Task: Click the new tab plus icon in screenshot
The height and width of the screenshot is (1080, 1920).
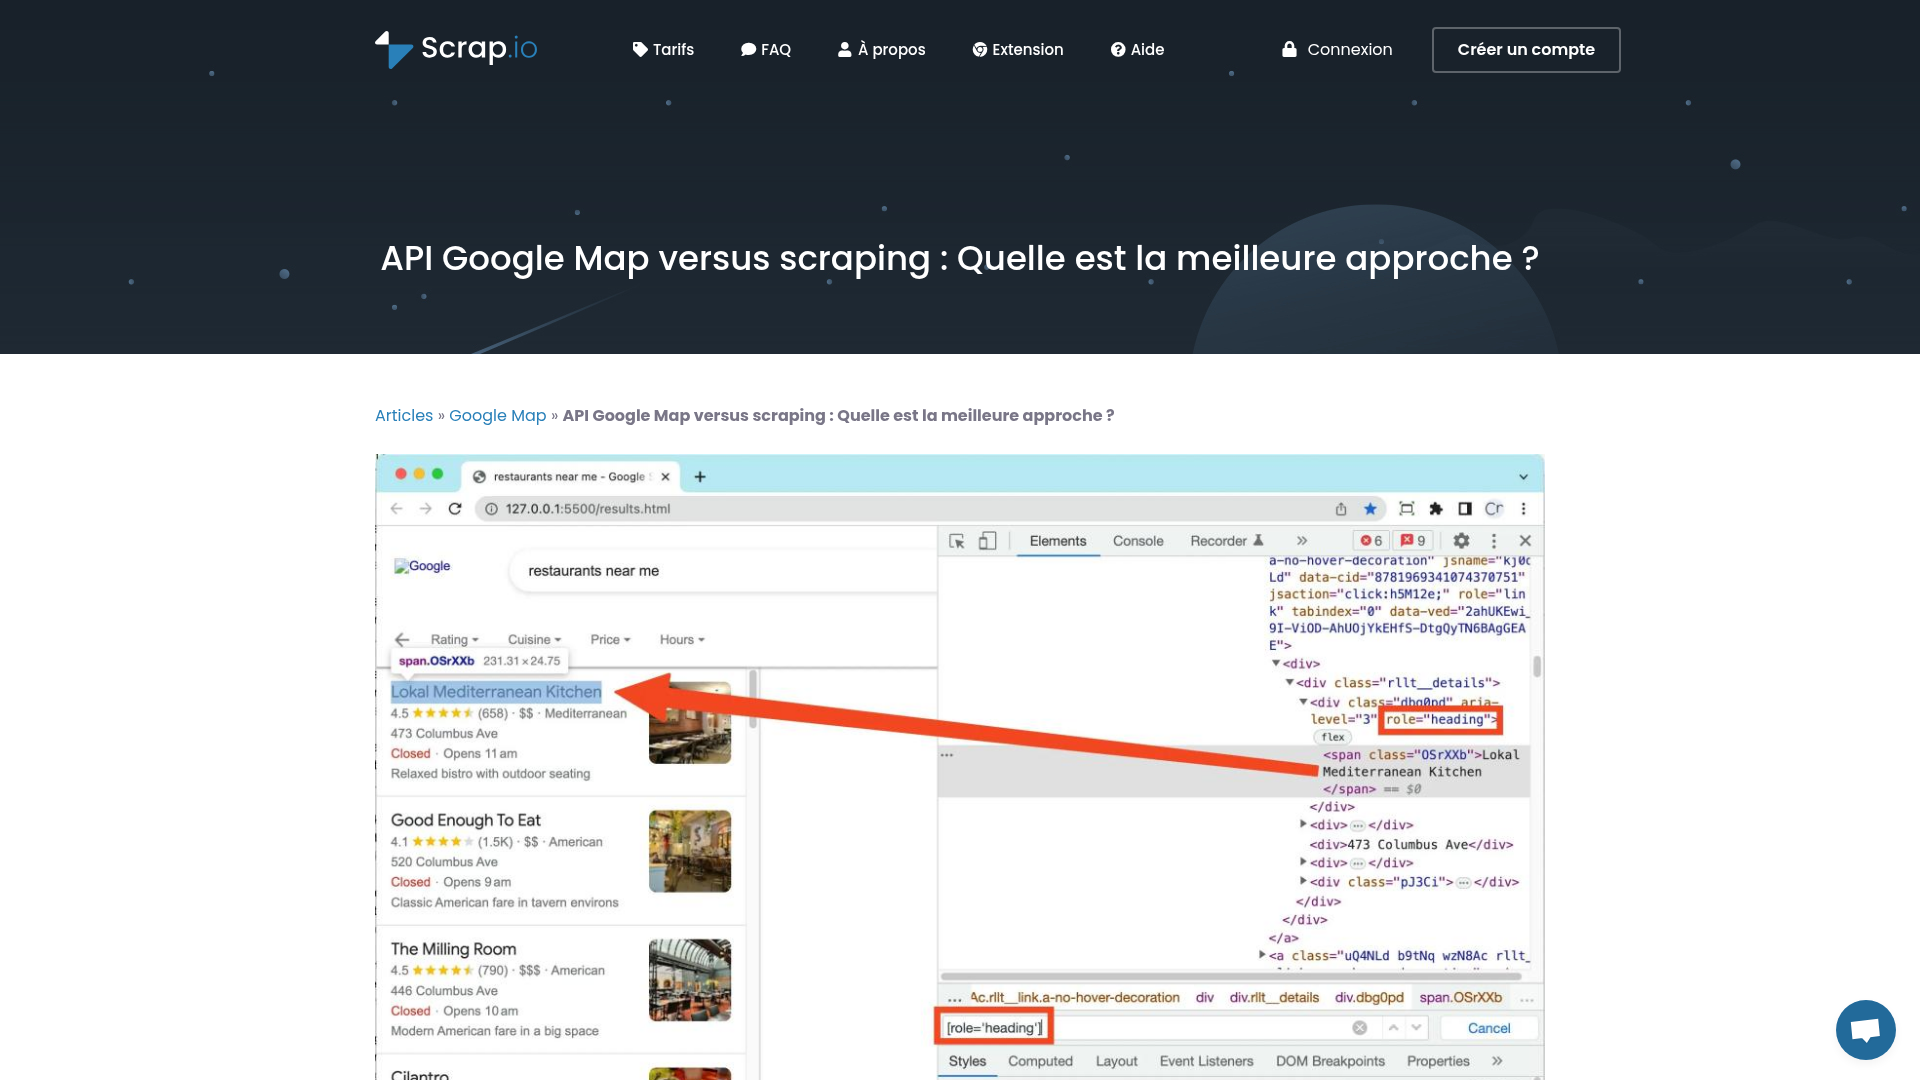Action: coord(700,477)
